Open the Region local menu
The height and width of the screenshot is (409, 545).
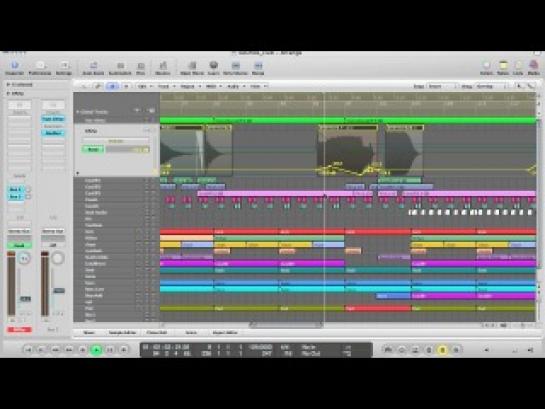click(189, 86)
